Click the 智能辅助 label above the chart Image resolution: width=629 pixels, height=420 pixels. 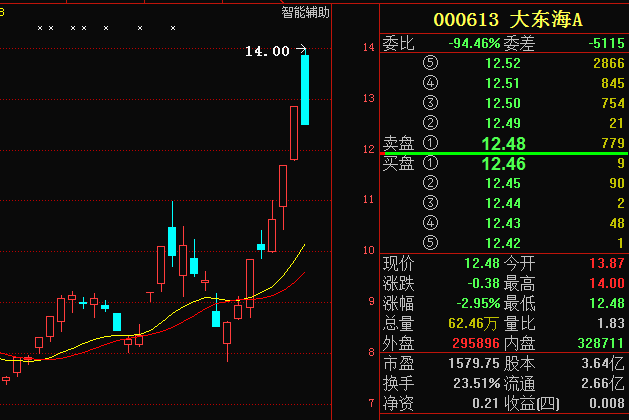pos(305,12)
